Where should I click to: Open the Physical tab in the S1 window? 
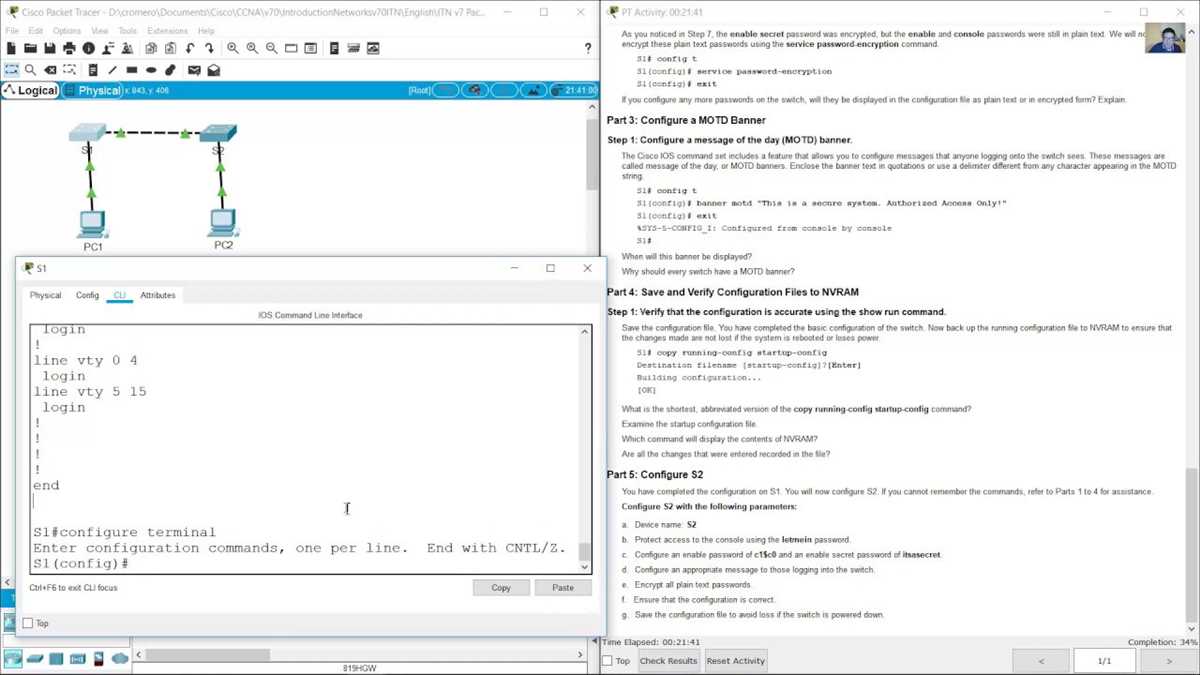coord(45,295)
